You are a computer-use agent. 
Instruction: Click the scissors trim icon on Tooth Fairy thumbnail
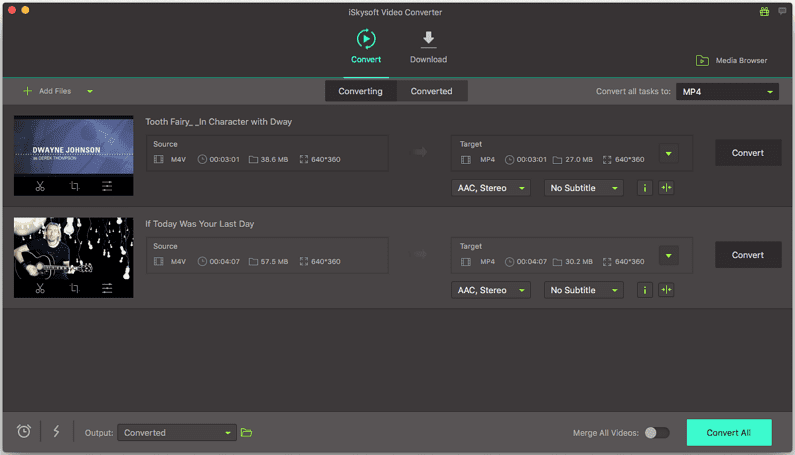pos(39,186)
